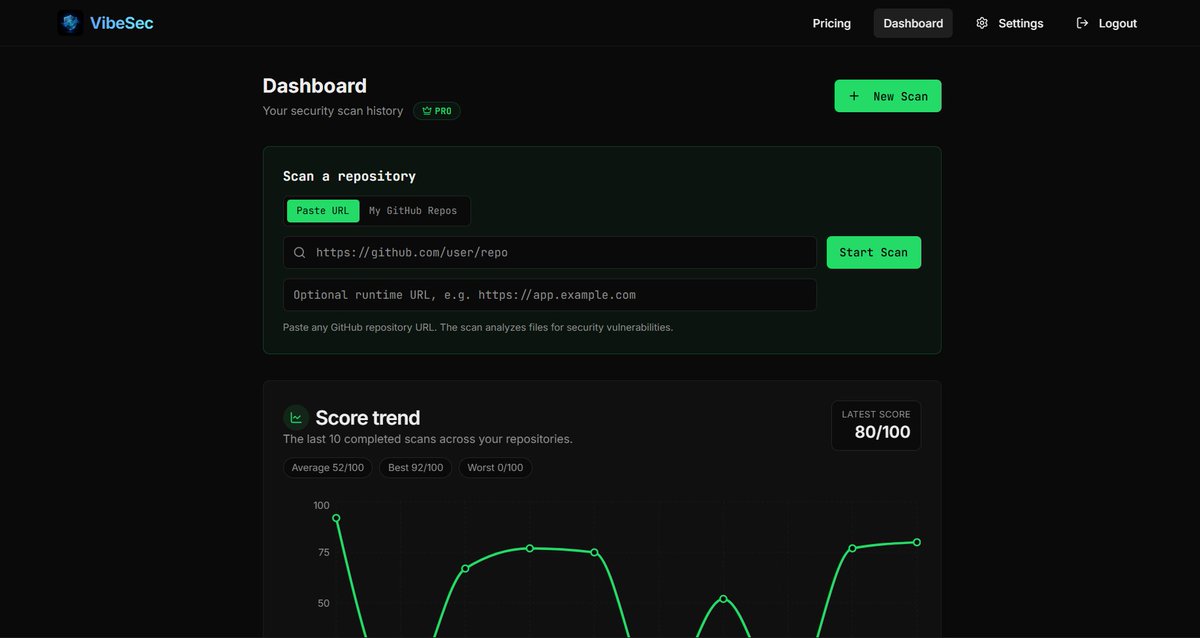Click the crown icon in PRO badge
The image size is (1200, 638).
[x=427, y=111]
